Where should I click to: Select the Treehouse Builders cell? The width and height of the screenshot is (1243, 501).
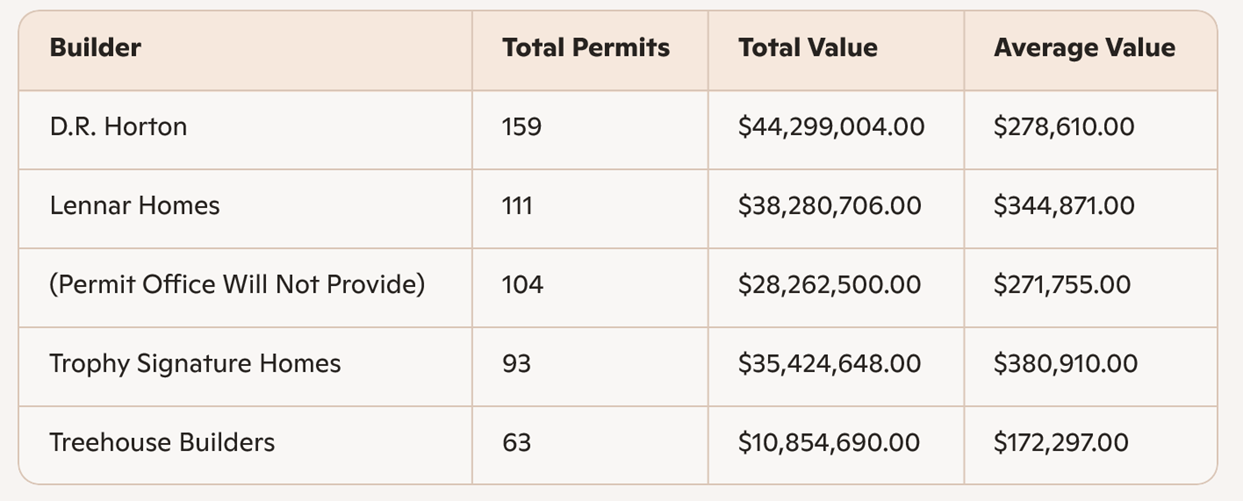pyautogui.click(x=162, y=442)
